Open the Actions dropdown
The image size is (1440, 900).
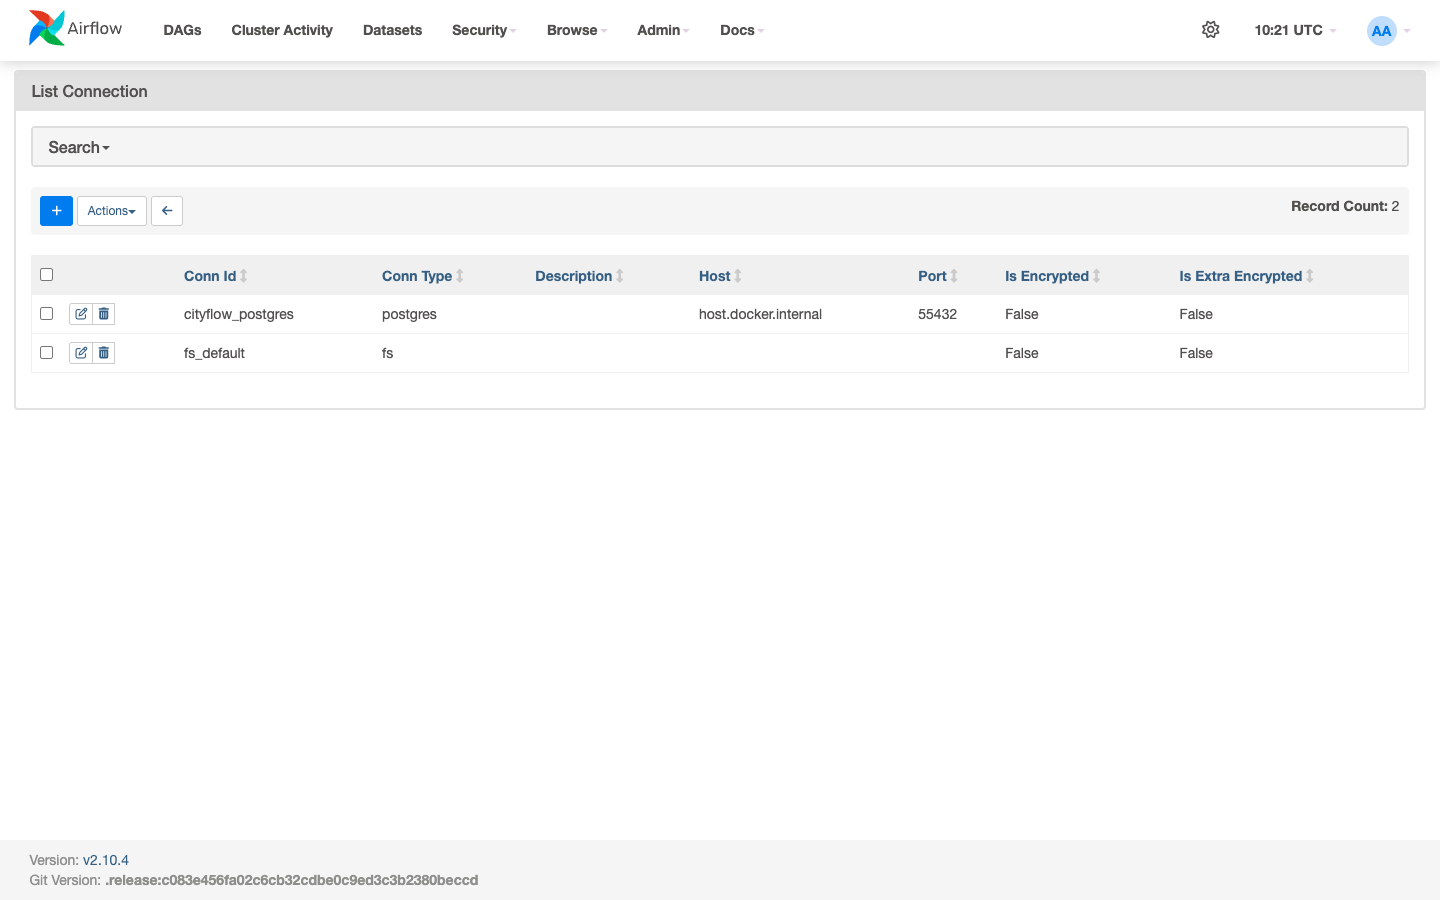tap(112, 211)
